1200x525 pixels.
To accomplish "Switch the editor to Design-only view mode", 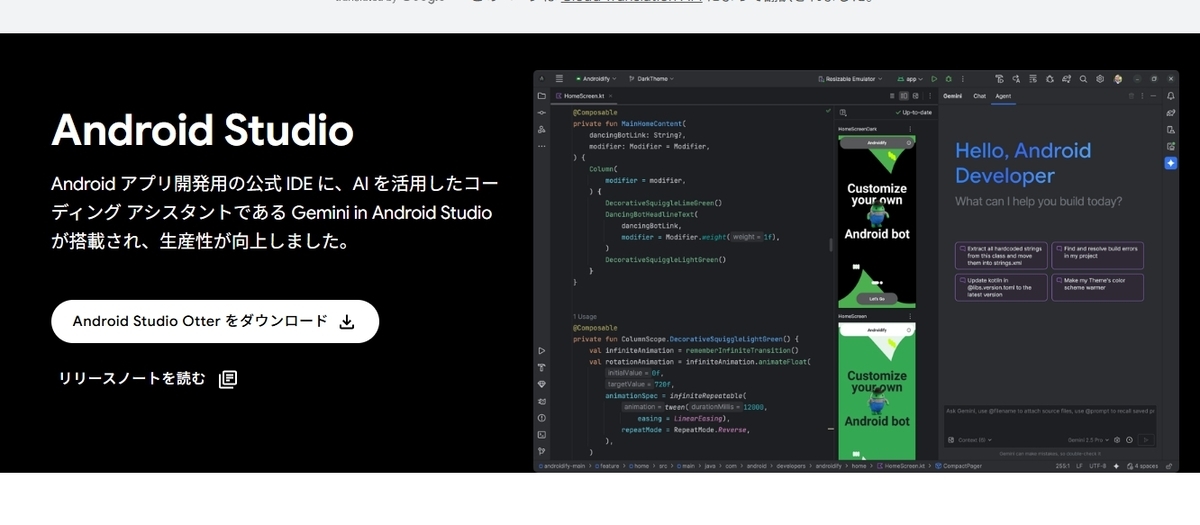I will coord(916,96).
